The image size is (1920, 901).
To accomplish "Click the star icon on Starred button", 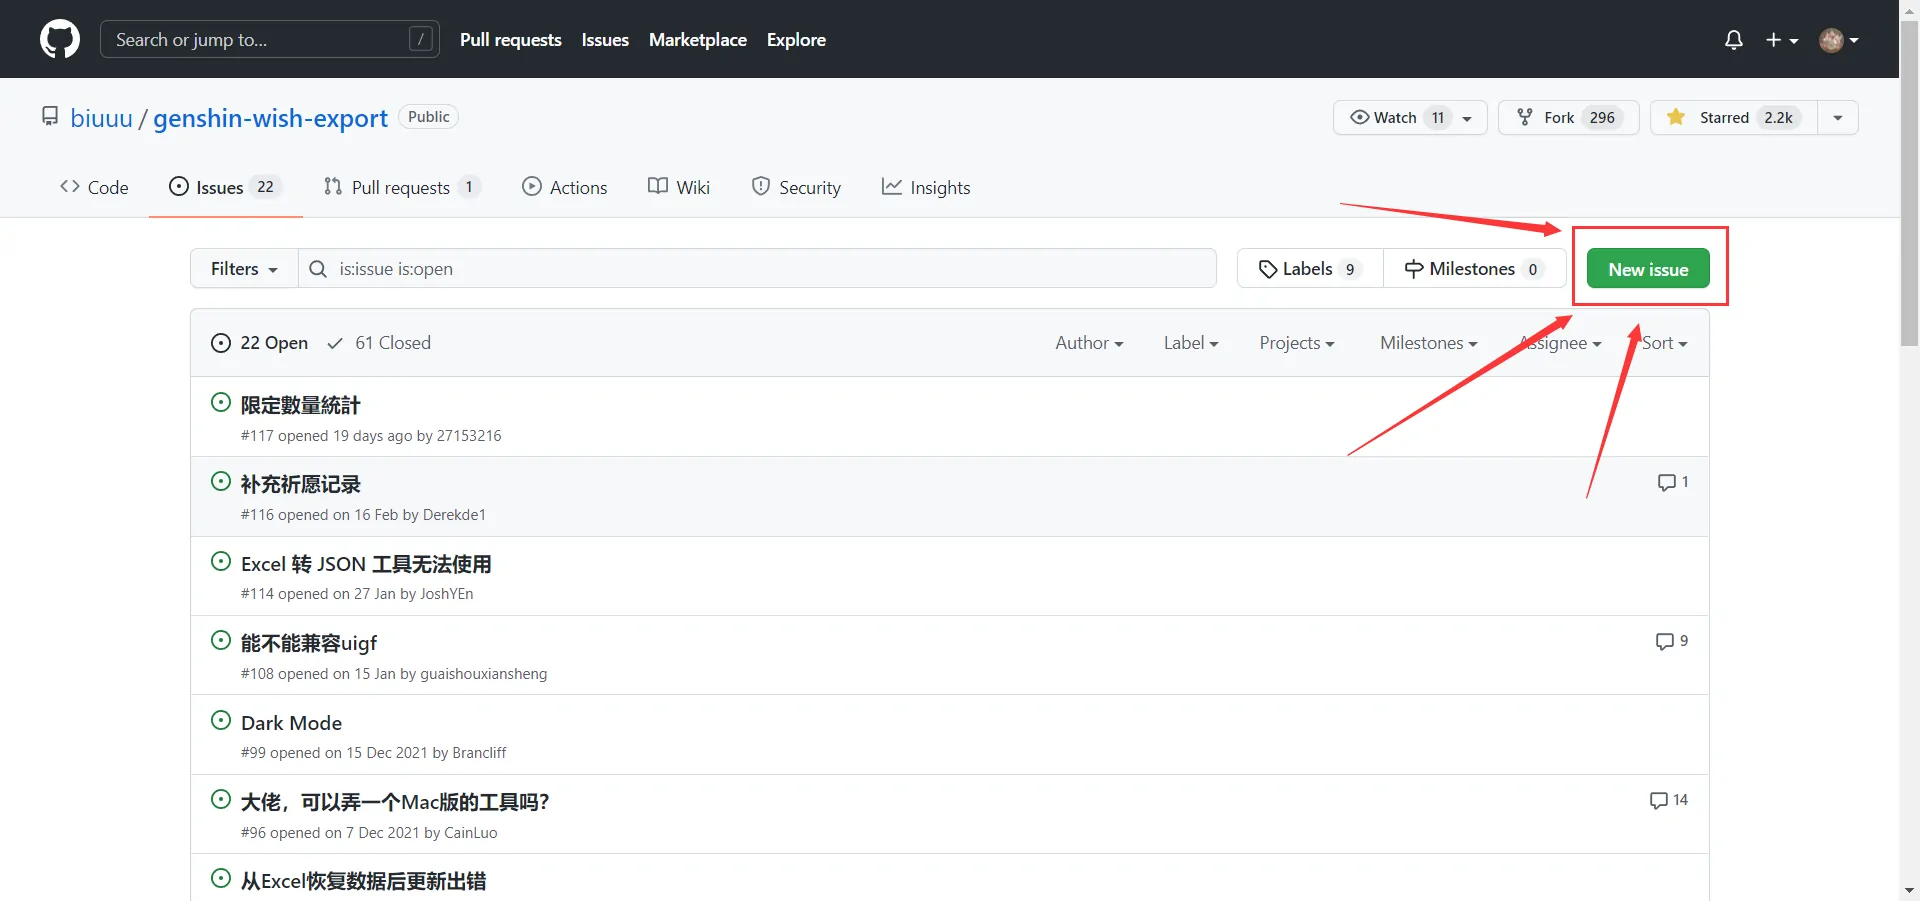I will [x=1676, y=117].
